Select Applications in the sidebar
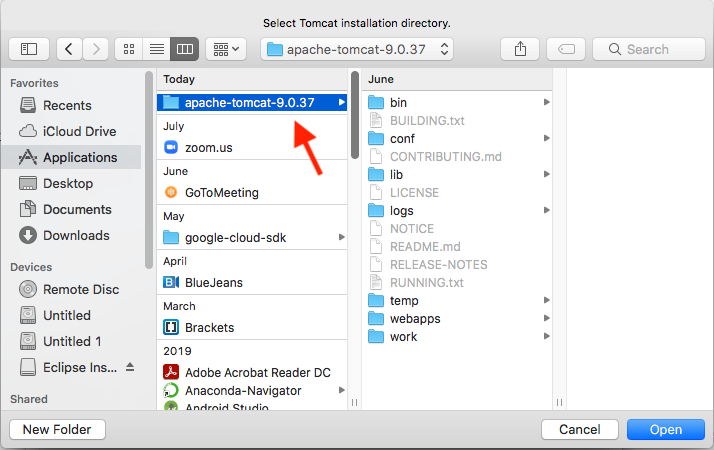The width and height of the screenshot is (714, 450). 71,157
